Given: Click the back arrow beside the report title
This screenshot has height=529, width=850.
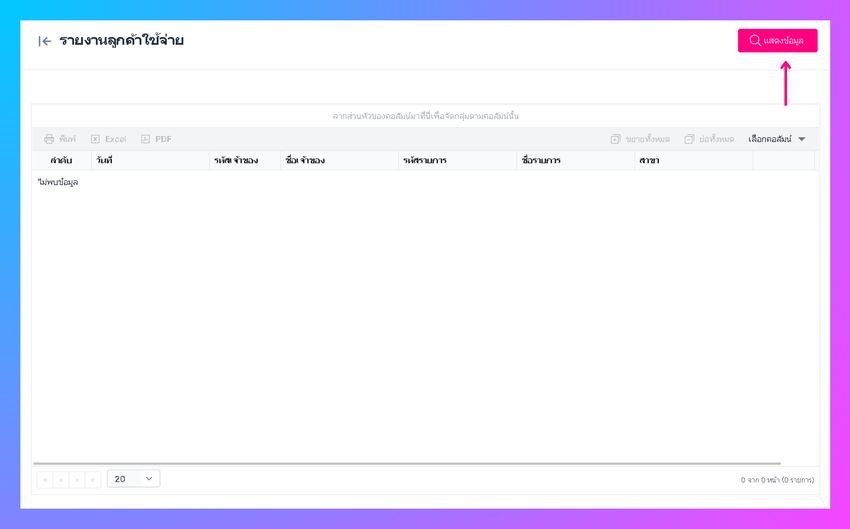Looking at the screenshot, I should pos(44,41).
